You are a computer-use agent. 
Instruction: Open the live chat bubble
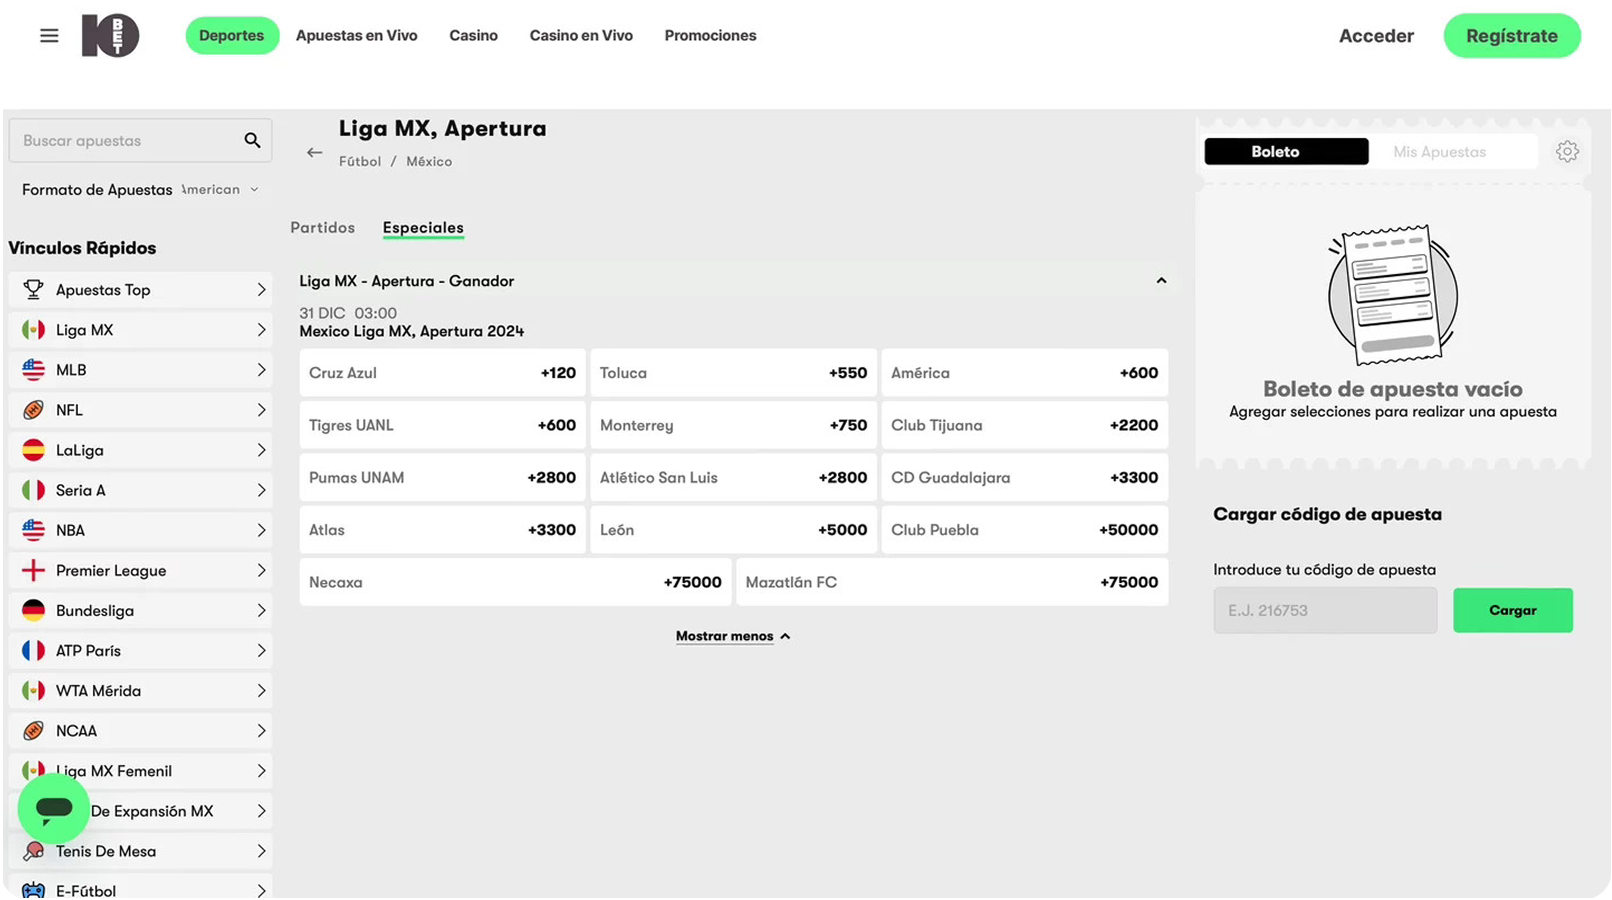54,808
